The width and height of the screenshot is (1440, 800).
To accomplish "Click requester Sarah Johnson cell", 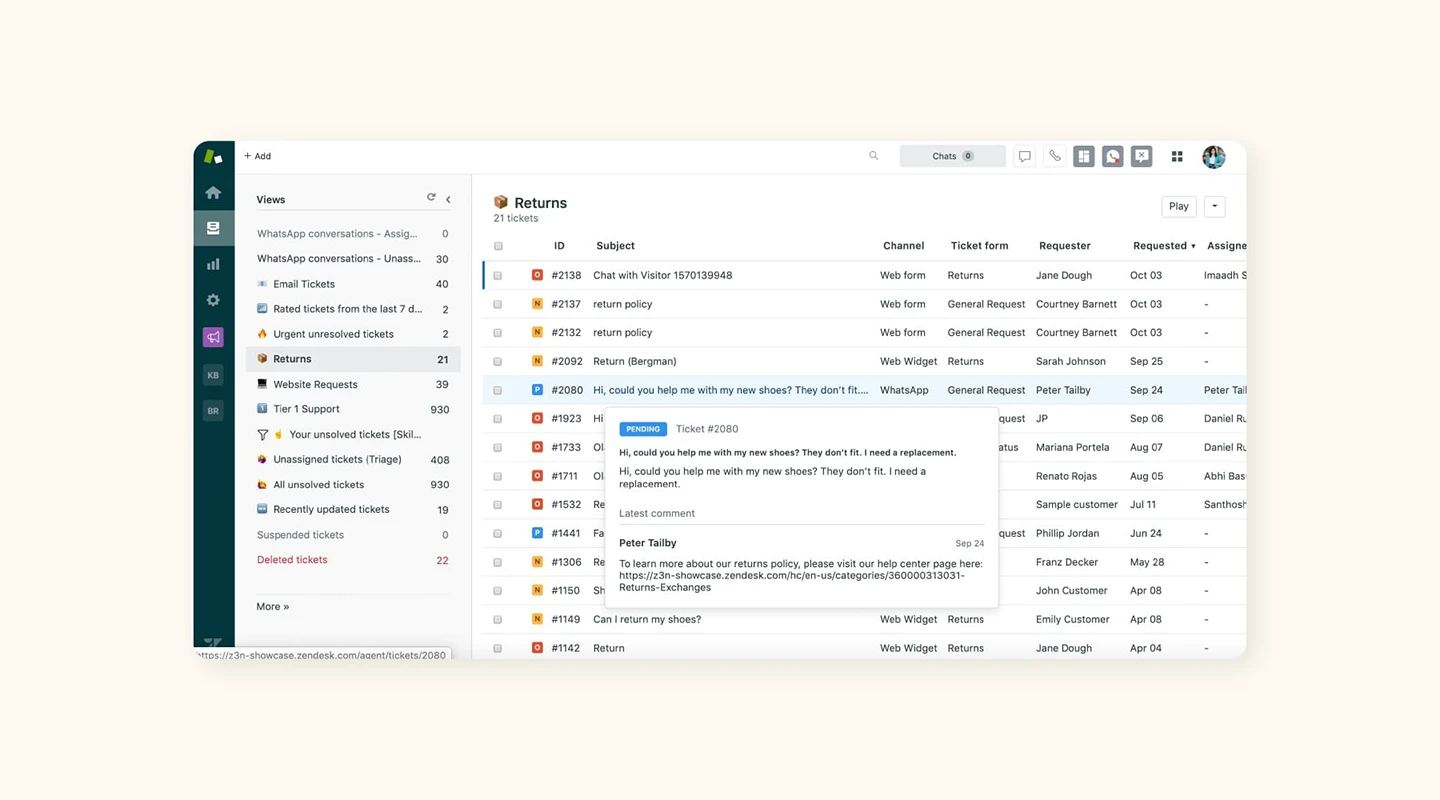I will (x=1071, y=361).
